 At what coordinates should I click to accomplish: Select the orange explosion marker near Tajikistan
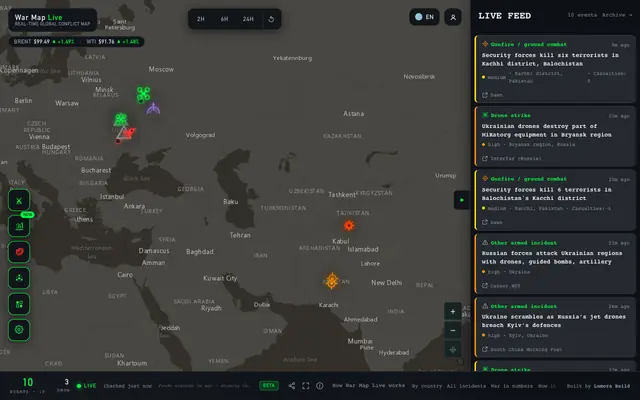click(349, 225)
